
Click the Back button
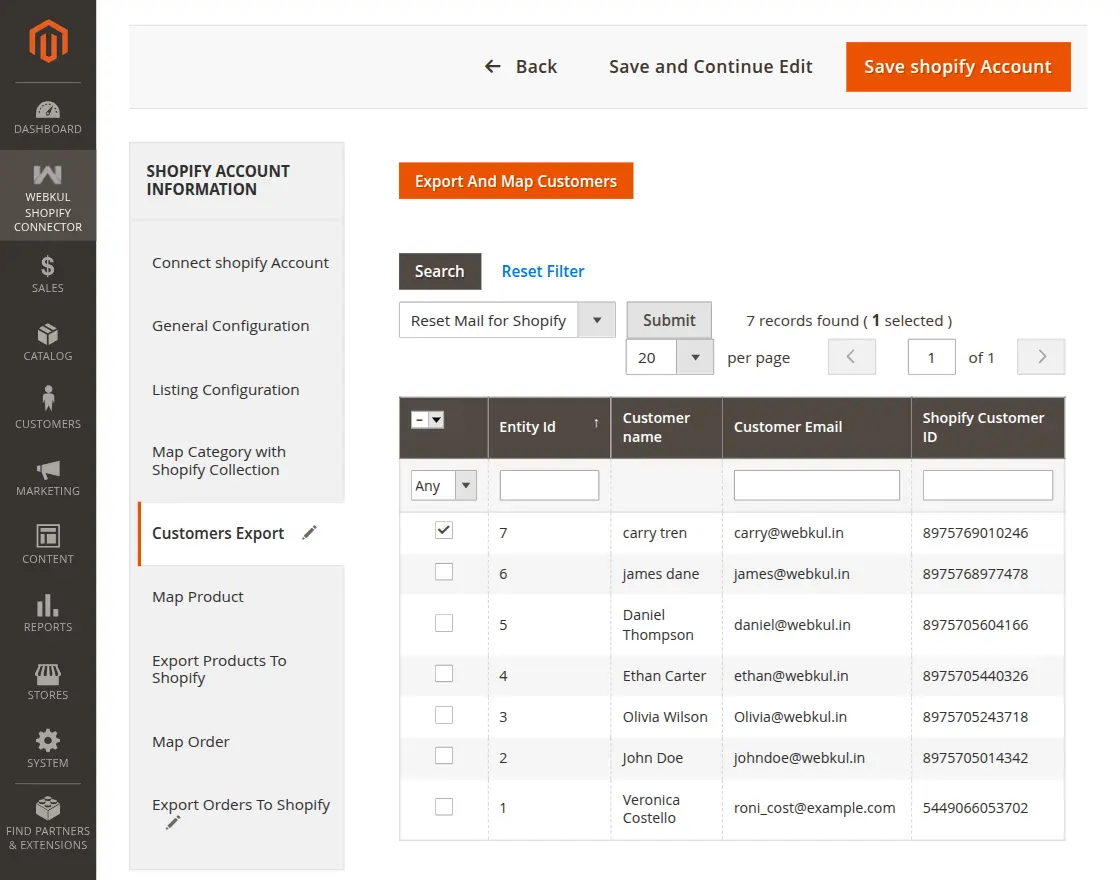pos(521,66)
